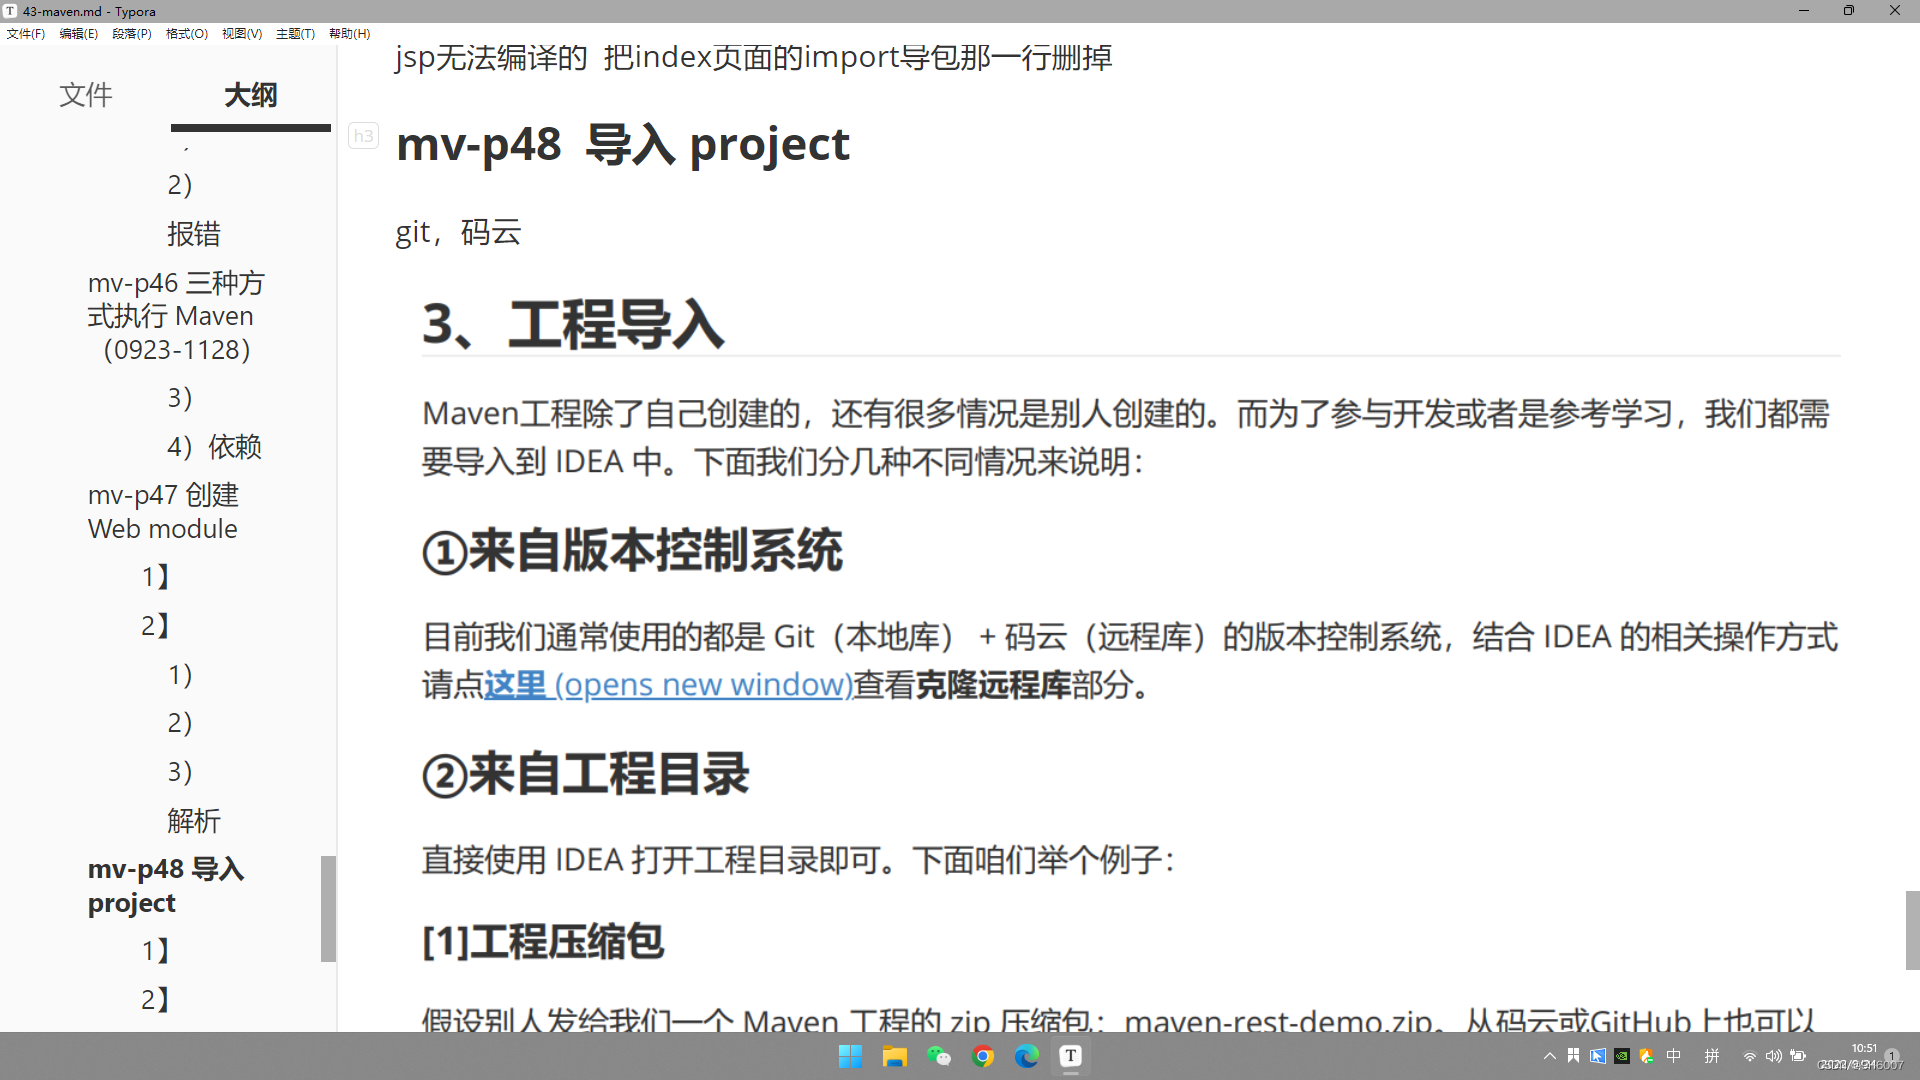Toggle the 拼 pinyin input mode
The height and width of the screenshot is (1080, 1920).
1712,1056
